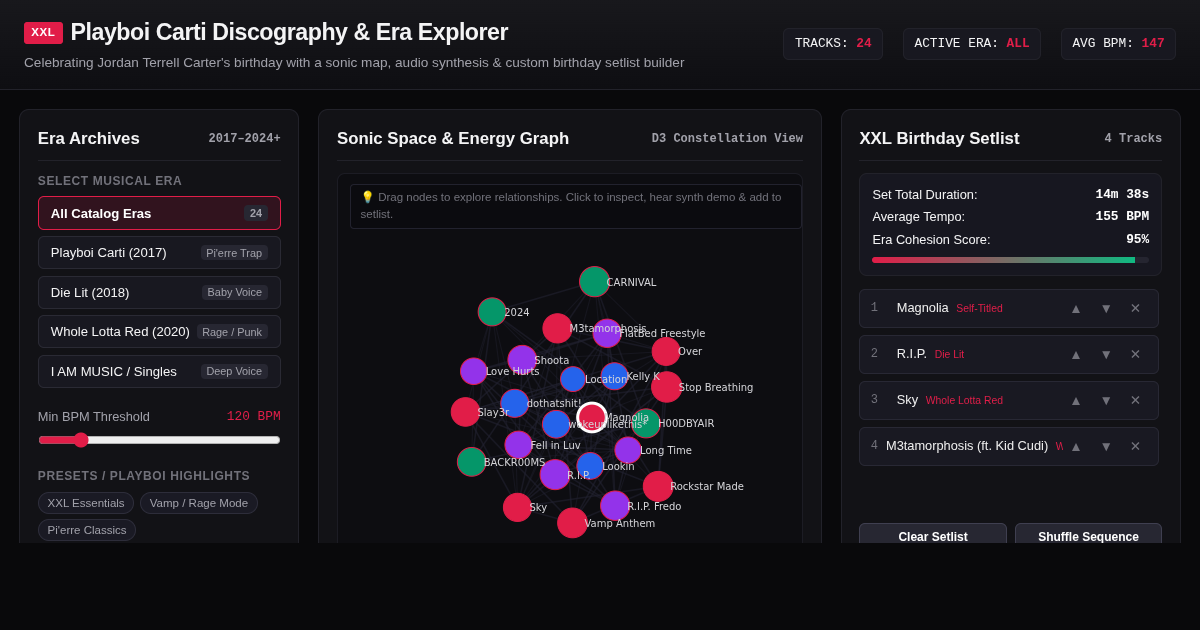Apply the Vamp / Rage Mode preset
The height and width of the screenshot is (630, 1200).
(x=199, y=503)
